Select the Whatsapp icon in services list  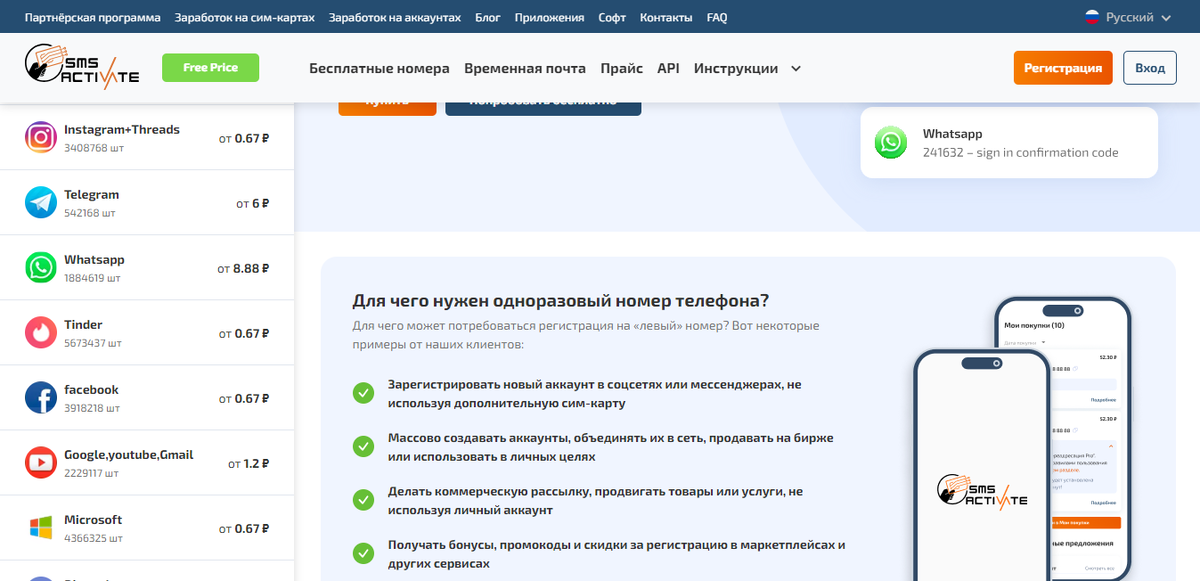coord(41,268)
